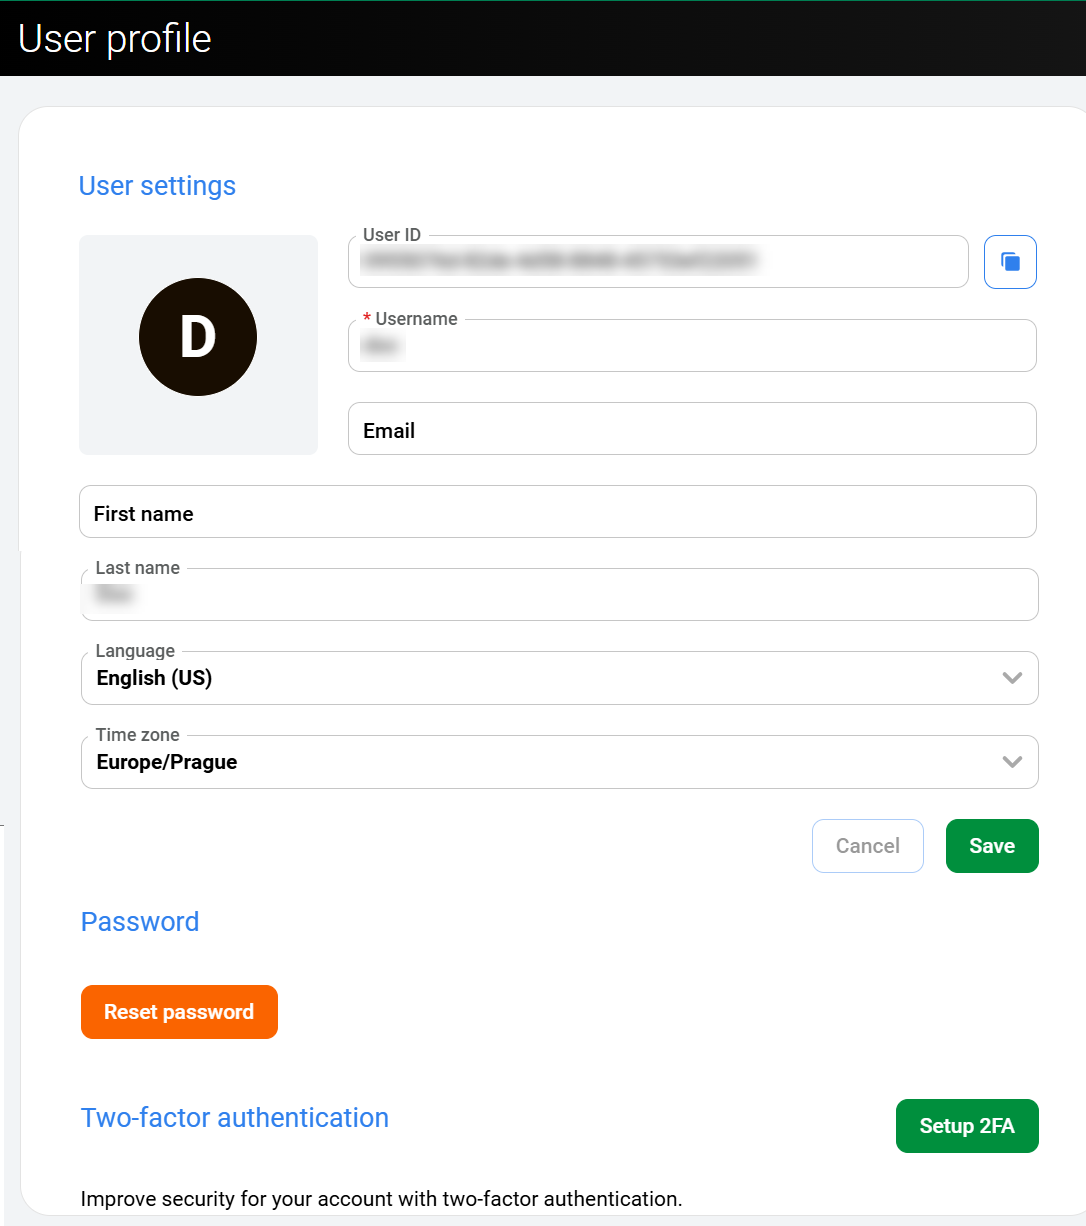
Task: Click the User profile page title
Action: coord(115,39)
